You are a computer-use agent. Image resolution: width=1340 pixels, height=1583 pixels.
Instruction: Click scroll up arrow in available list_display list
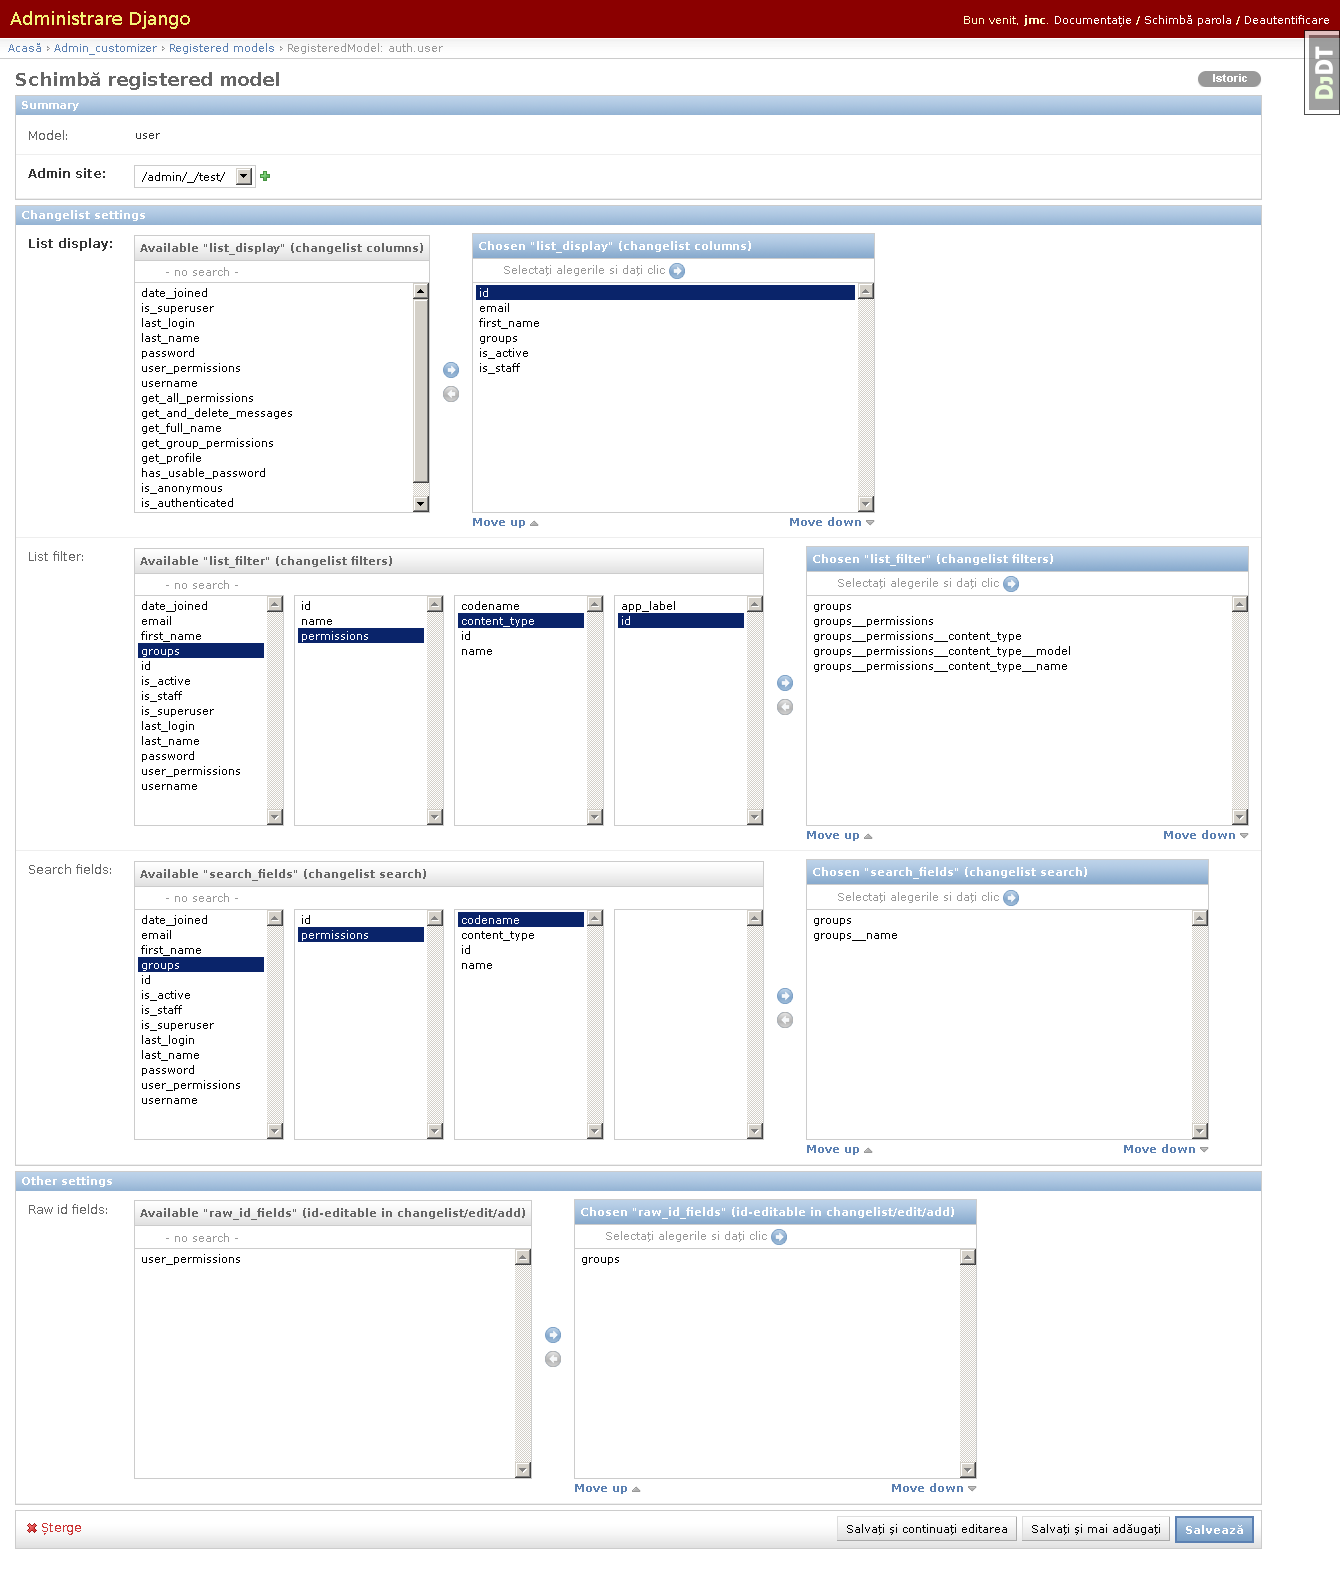point(421,291)
